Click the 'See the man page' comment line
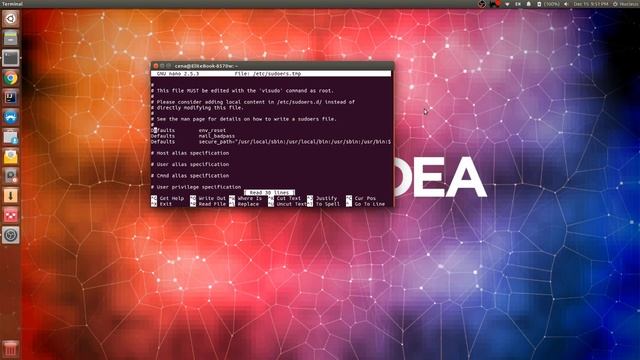640x360 pixels. (x=244, y=119)
